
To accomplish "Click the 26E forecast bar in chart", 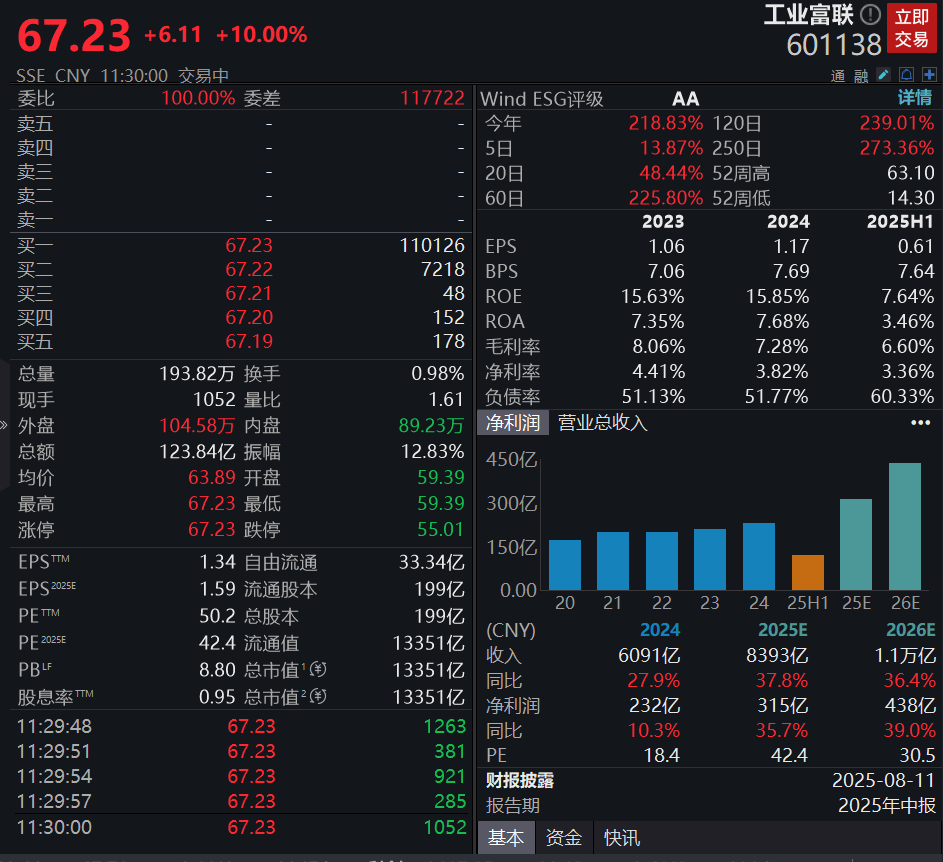I will pos(905,526).
